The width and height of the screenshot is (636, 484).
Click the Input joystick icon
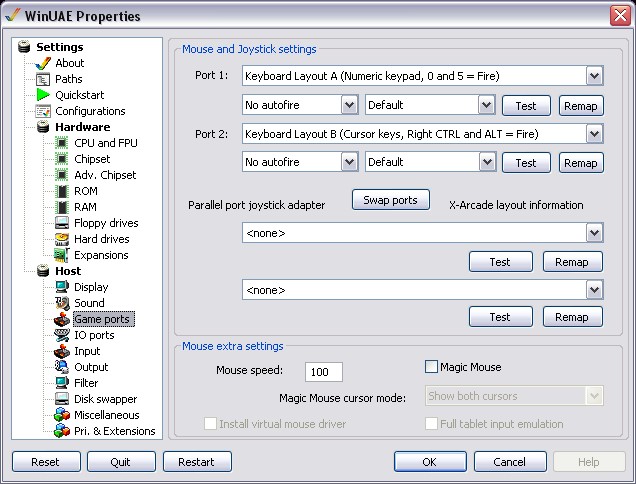click(62, 351)
